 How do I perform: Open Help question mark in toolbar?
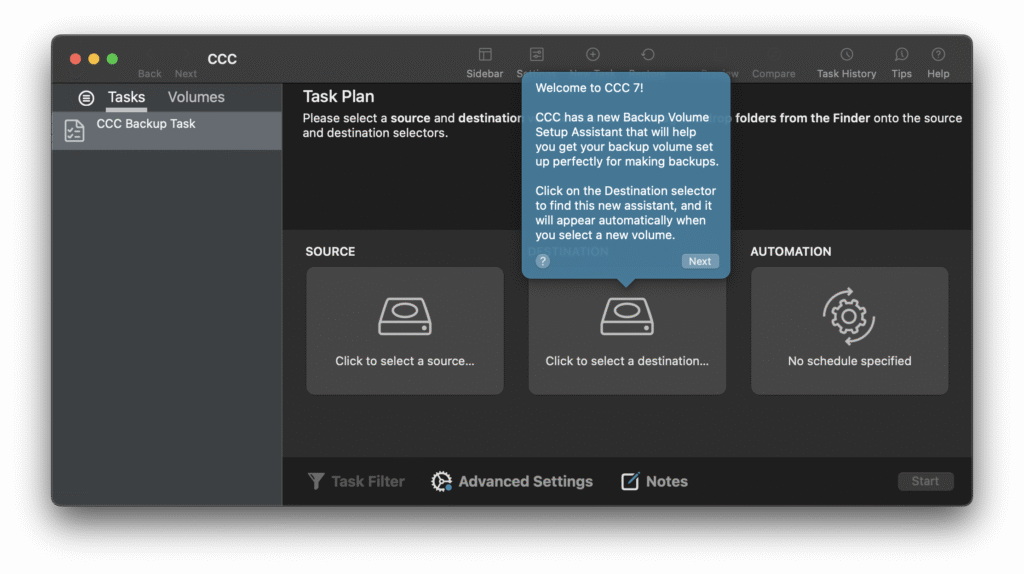[938, 55]
